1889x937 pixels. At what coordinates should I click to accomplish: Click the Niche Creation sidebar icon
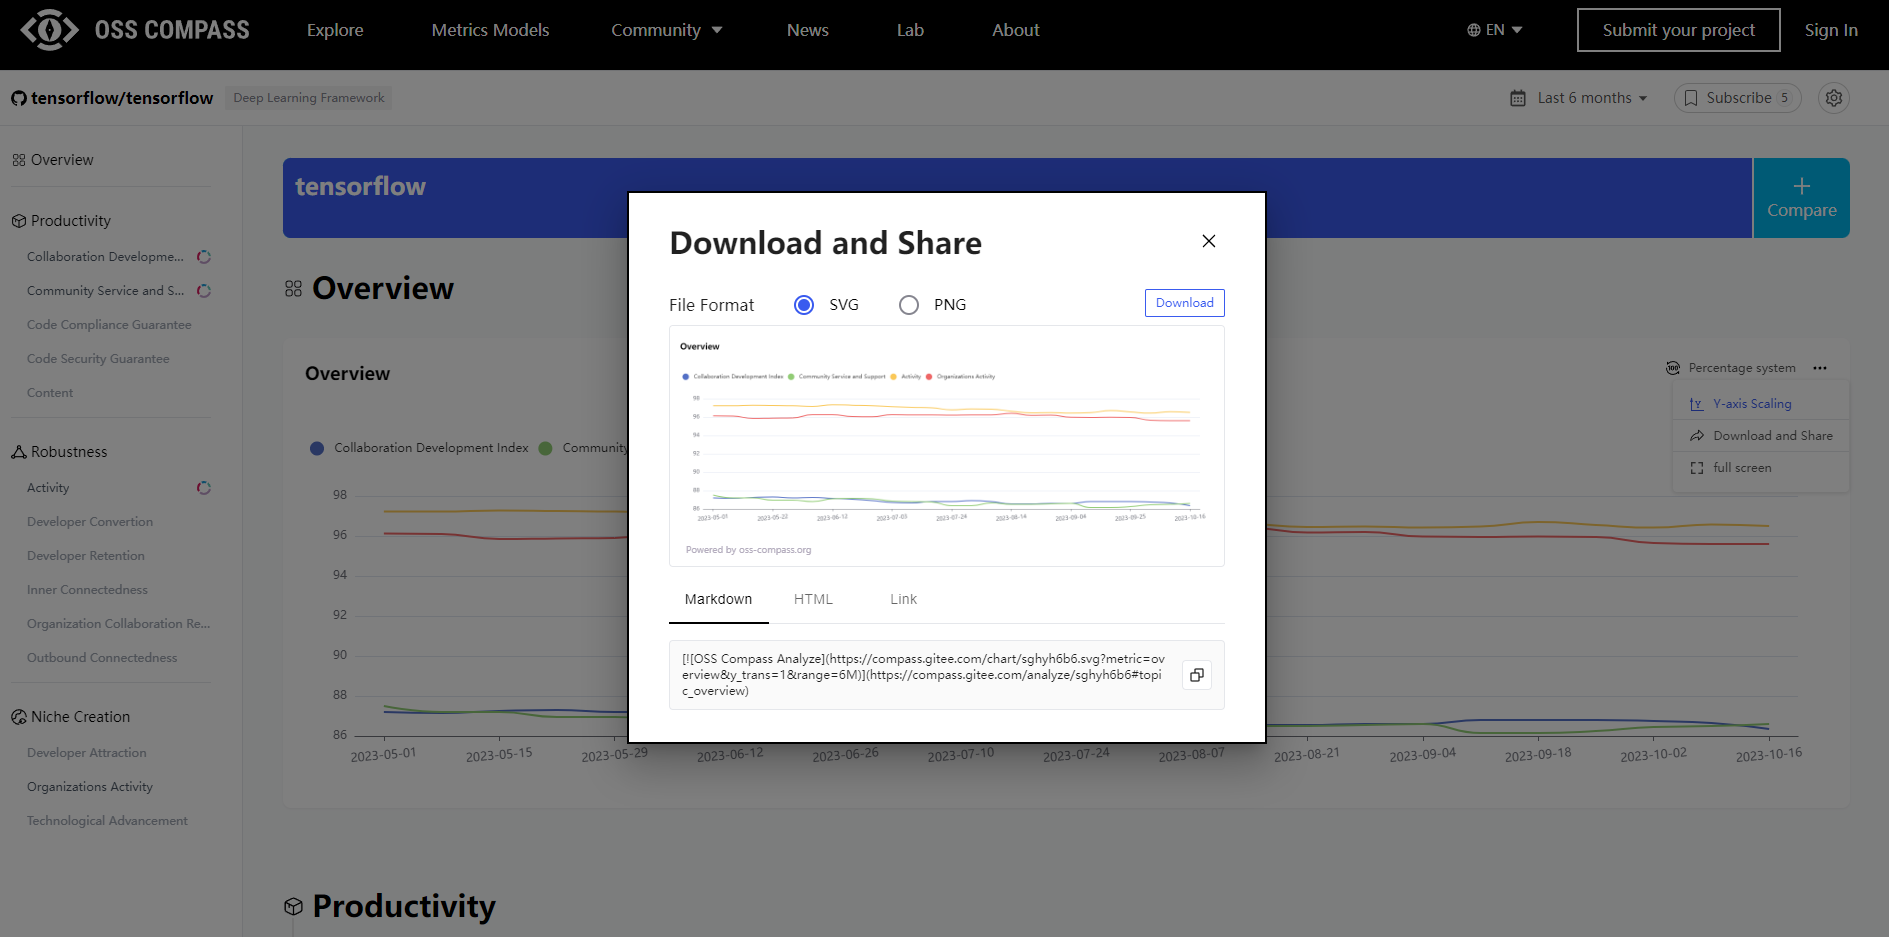click(19, 717)
